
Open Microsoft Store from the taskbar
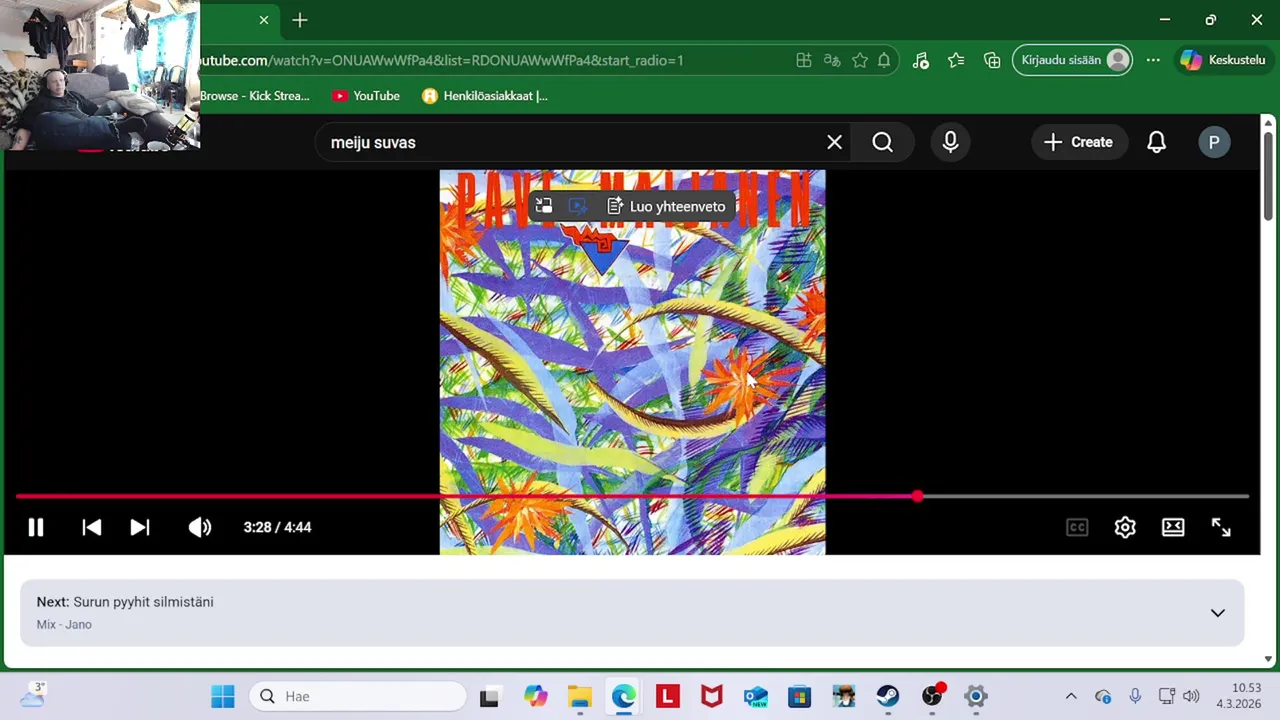[x=800, y=696]
